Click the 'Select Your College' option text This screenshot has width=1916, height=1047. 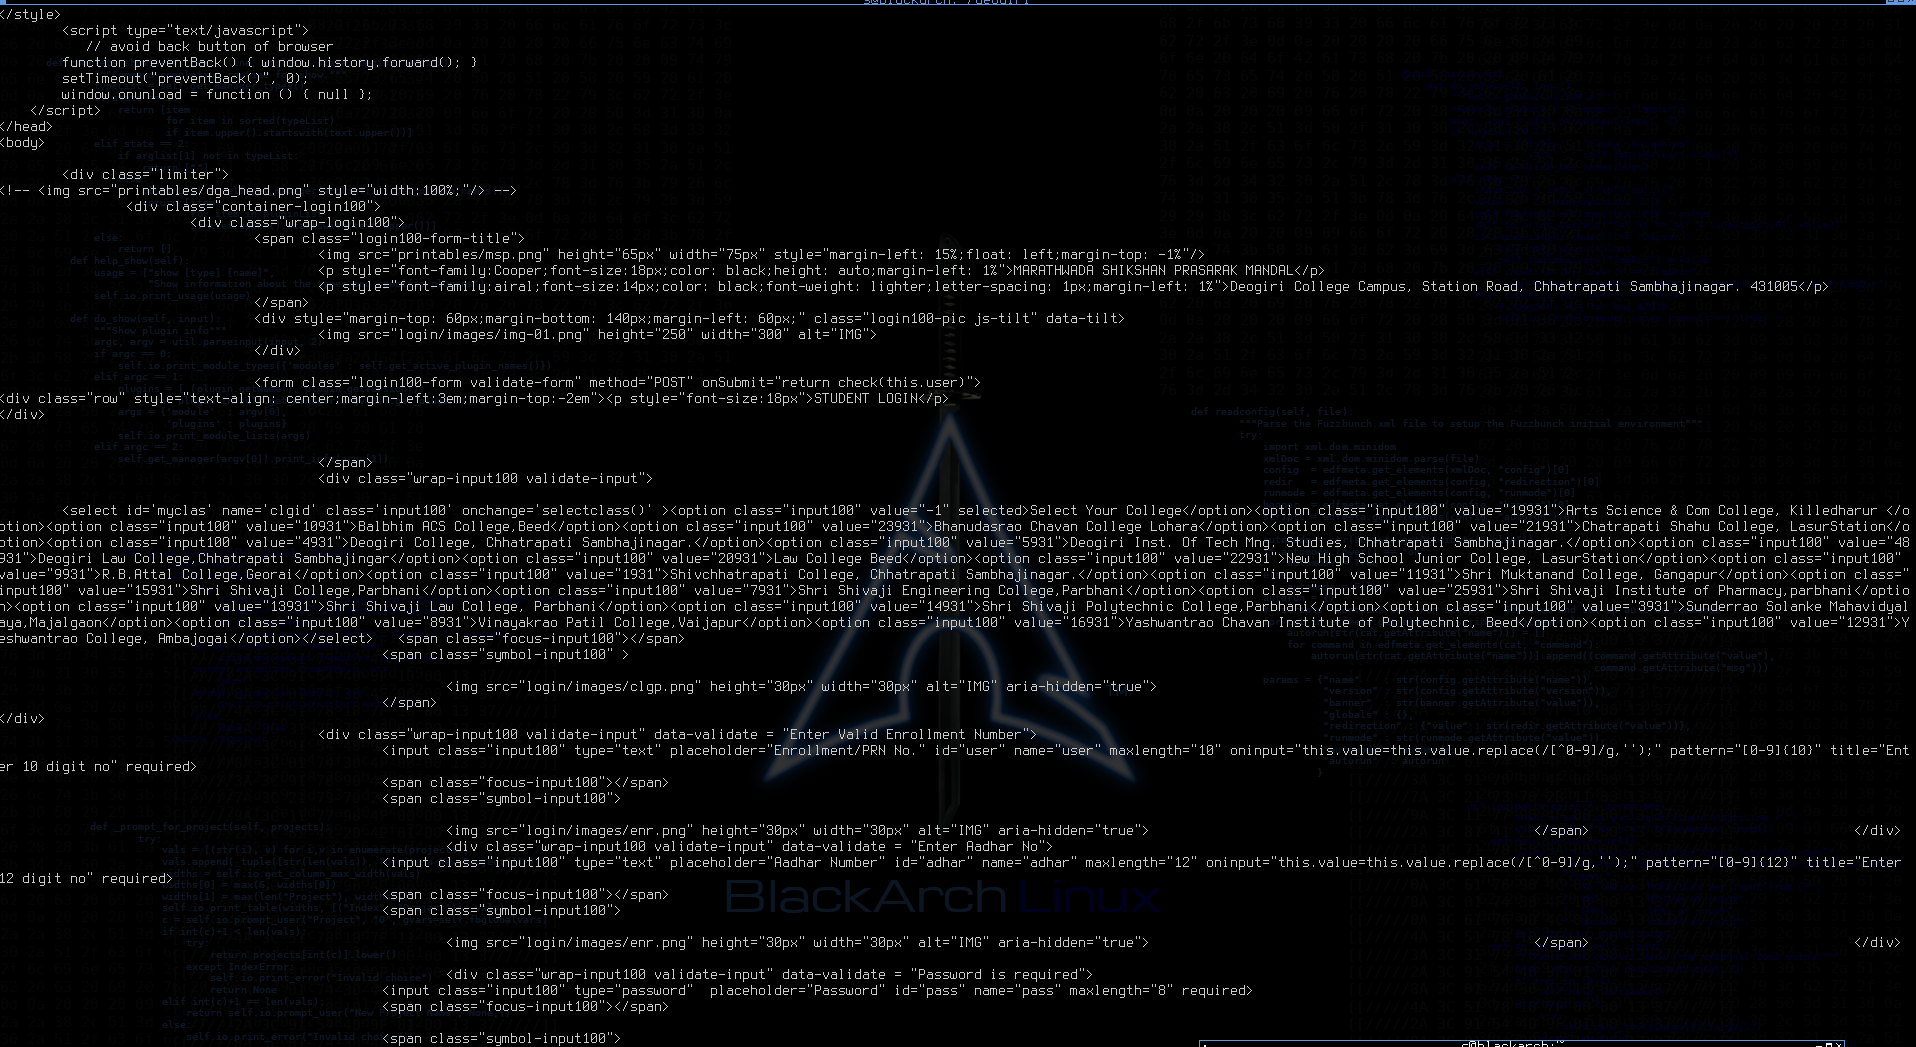tap(1105, 510)
